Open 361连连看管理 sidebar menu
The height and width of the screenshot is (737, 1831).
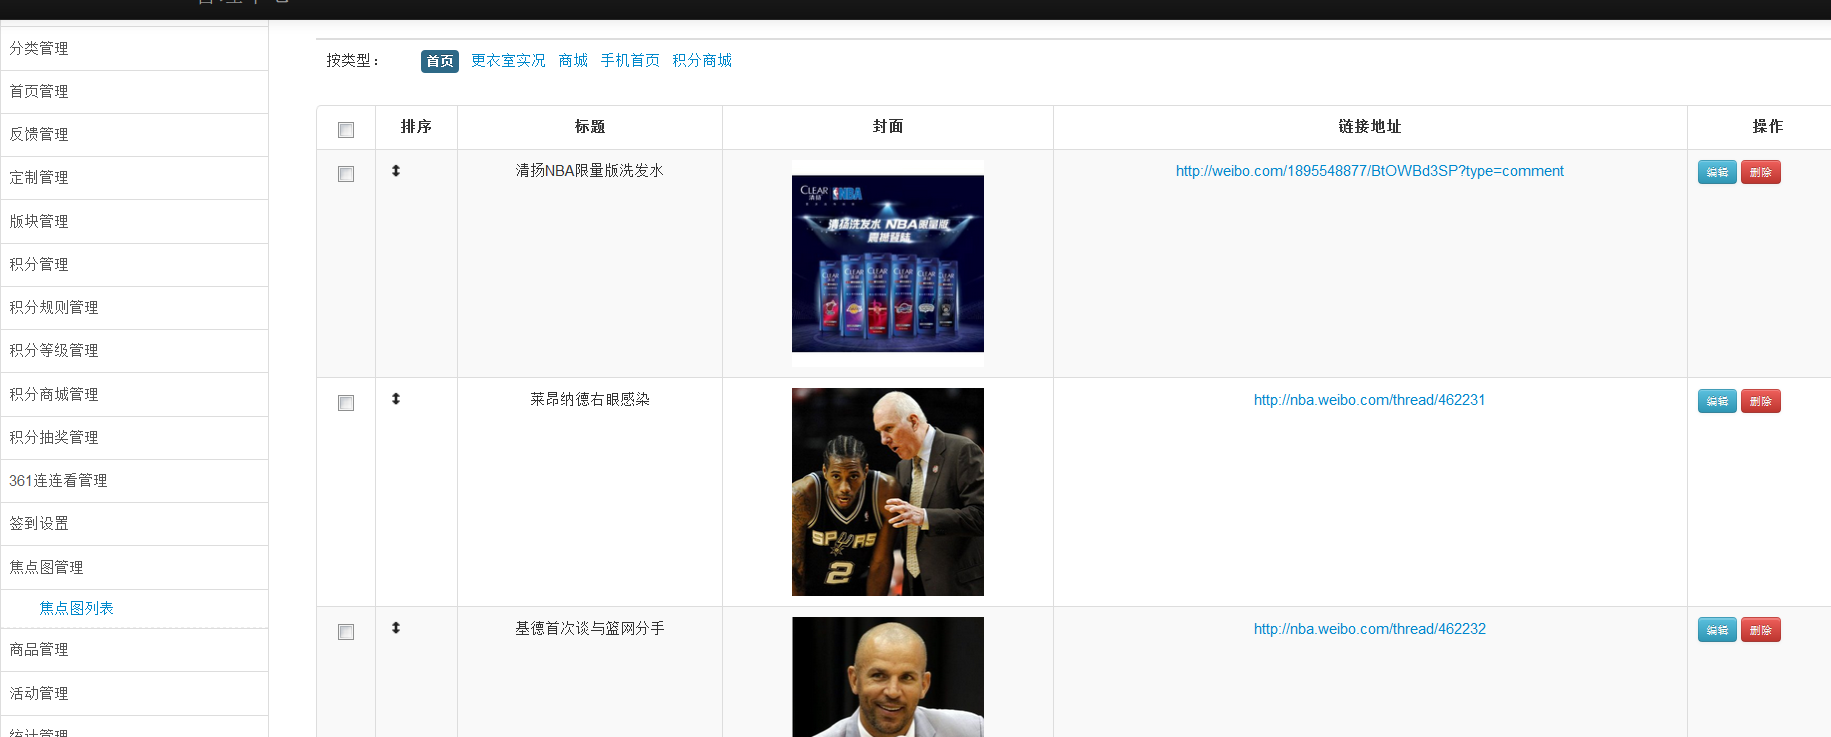[x=134, y=480]
